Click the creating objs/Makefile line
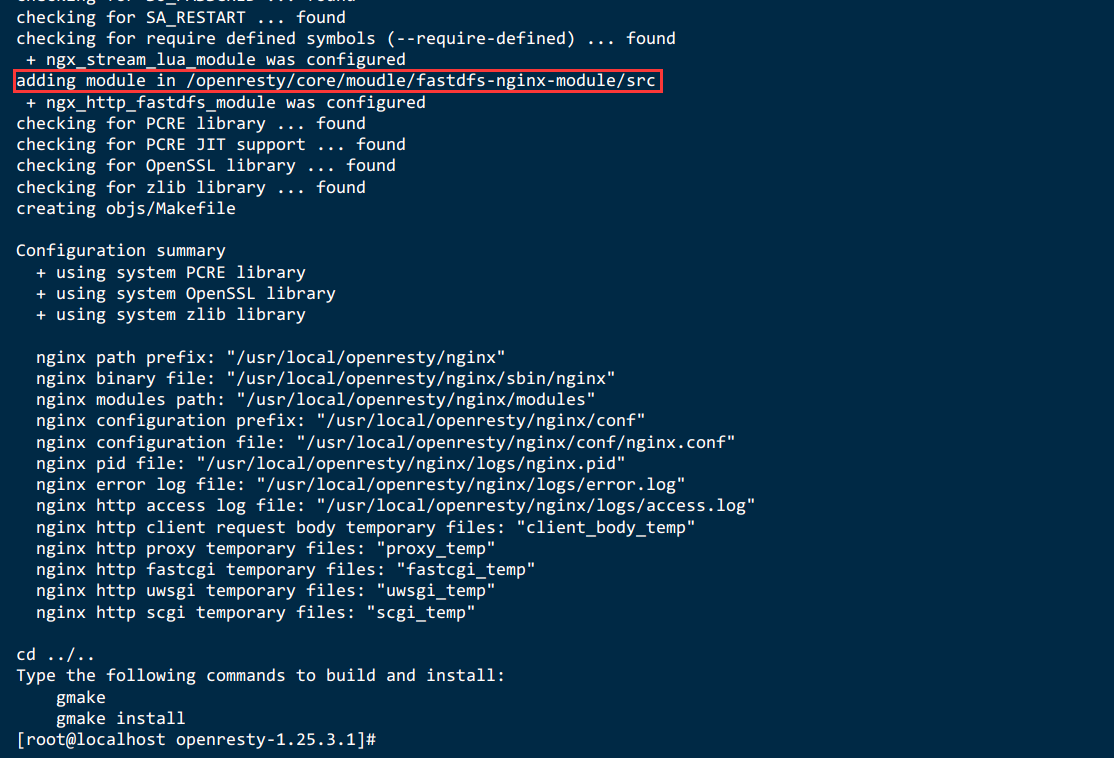Viewport: 1114px width, 758px height. coord(126,209)
